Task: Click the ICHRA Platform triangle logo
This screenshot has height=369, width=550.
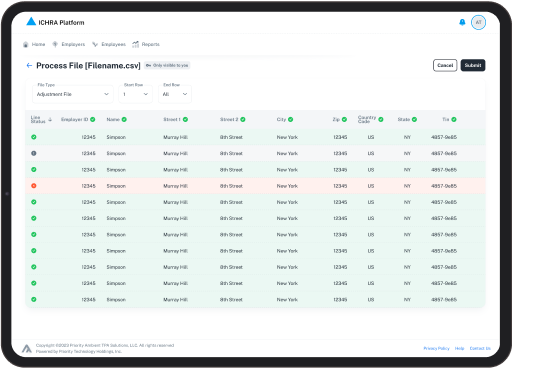Action: pyautogui.click(x=31, y=21)
